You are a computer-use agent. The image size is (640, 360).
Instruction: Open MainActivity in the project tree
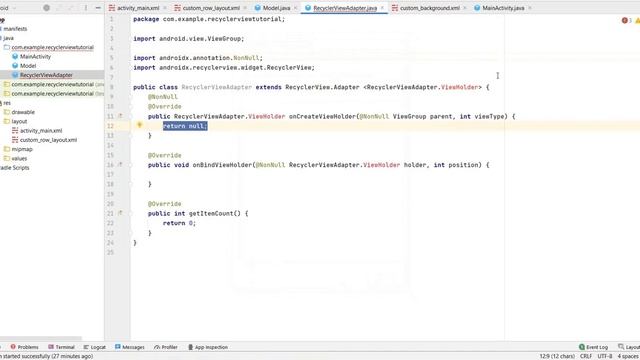click(x=35, y=57)
